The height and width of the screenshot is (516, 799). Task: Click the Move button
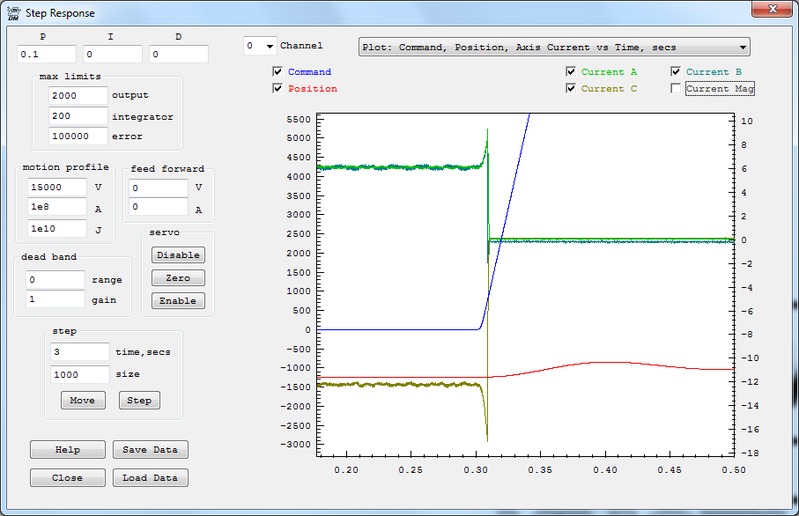click(x=84, y=401)
